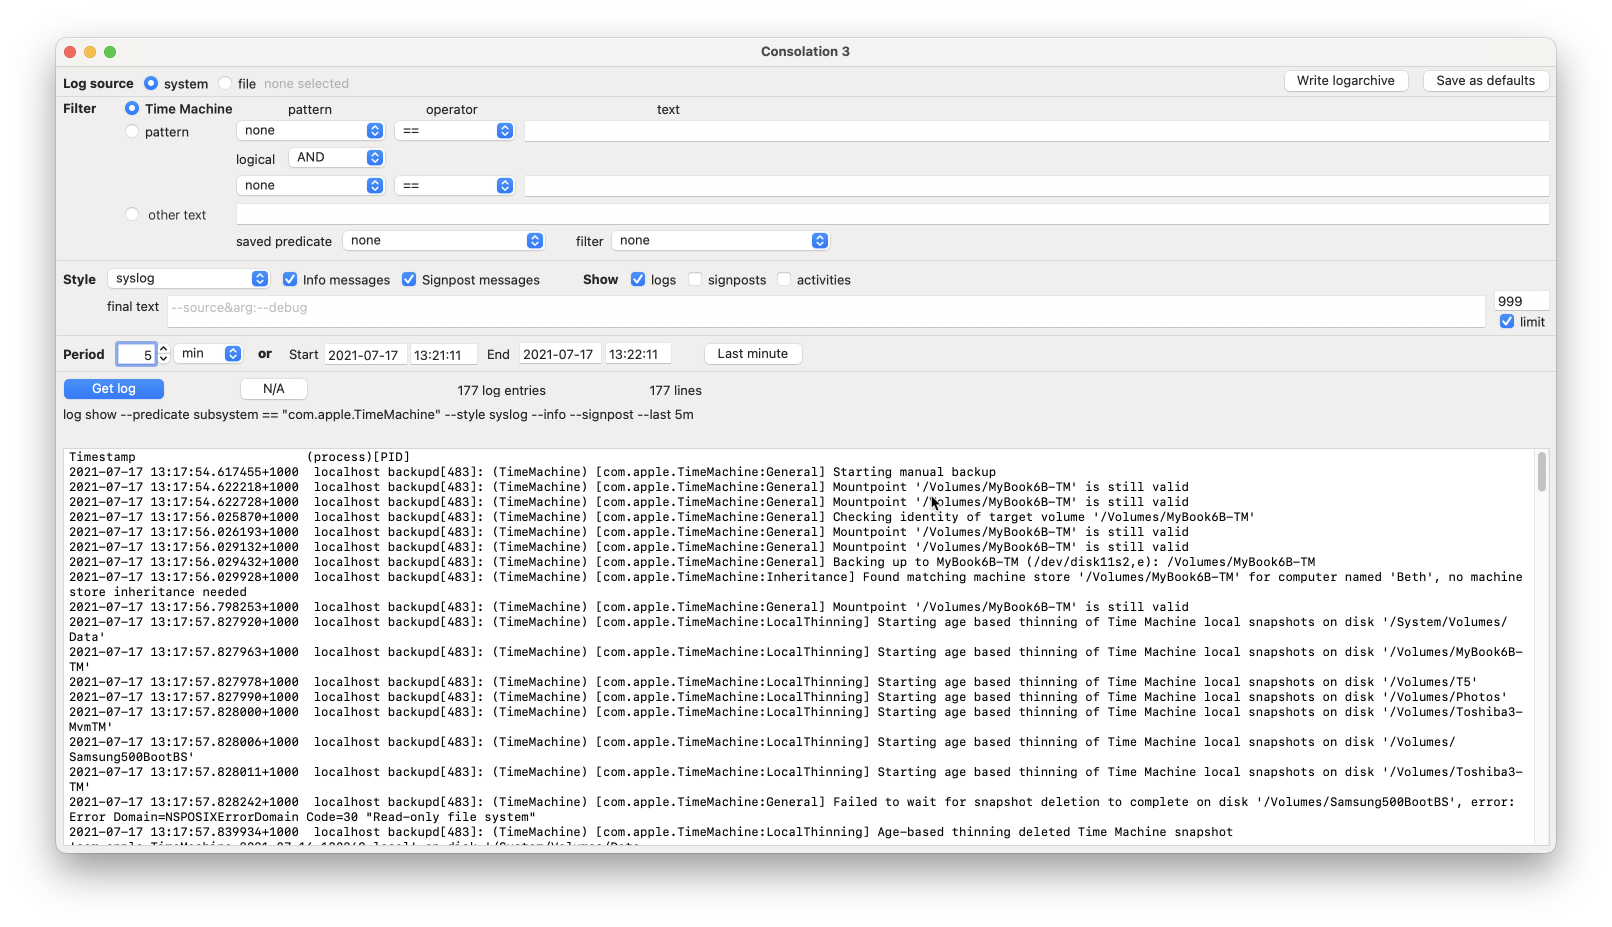Uncheck the Info messages checkbox
This screenshot has width=1612, height=927.
(x=290, y=279)
